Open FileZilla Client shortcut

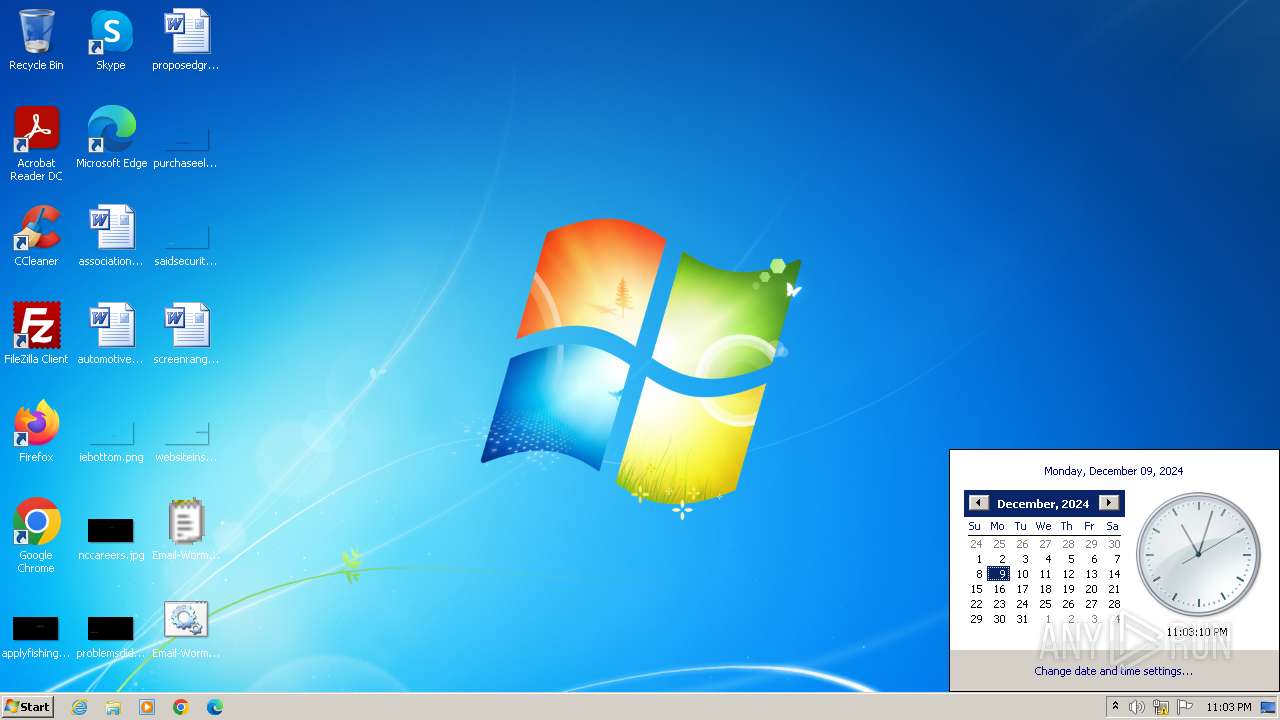coord(36,334)
